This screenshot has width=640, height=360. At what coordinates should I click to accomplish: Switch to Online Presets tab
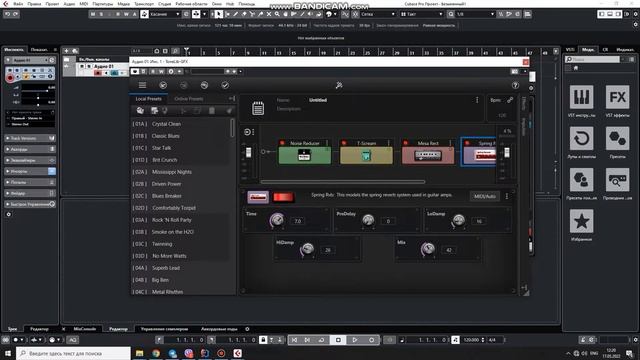pyautogui.click(x=189, y=99)
